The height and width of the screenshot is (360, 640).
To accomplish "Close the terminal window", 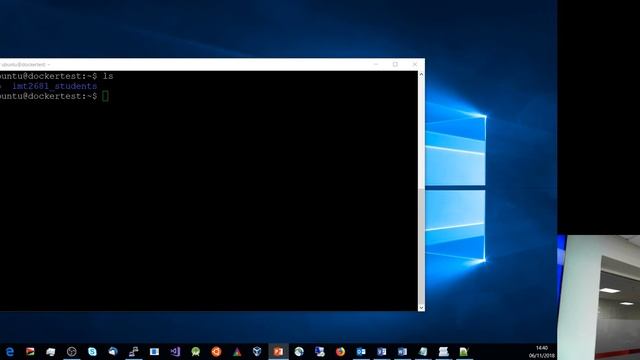I will point(415,64).
